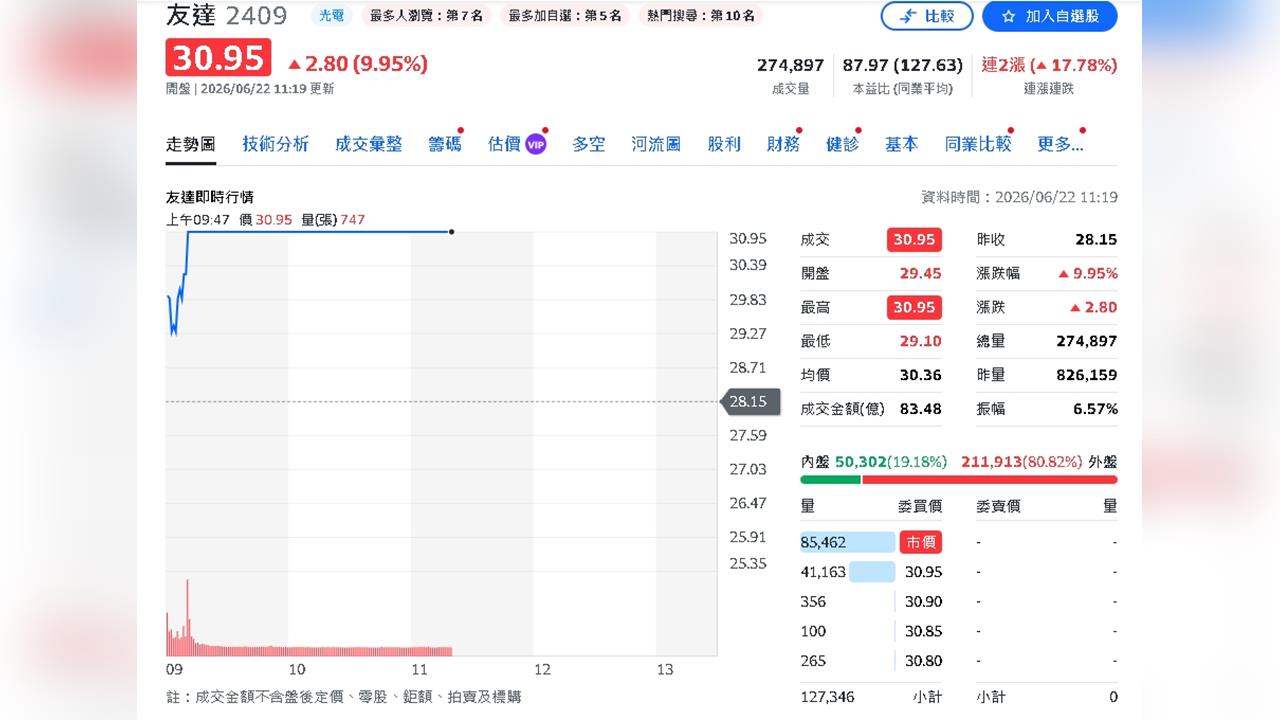This screenshot has width=1280, height=720.
Task: Open the 成交彙整 tab
Action: point(368,144)
